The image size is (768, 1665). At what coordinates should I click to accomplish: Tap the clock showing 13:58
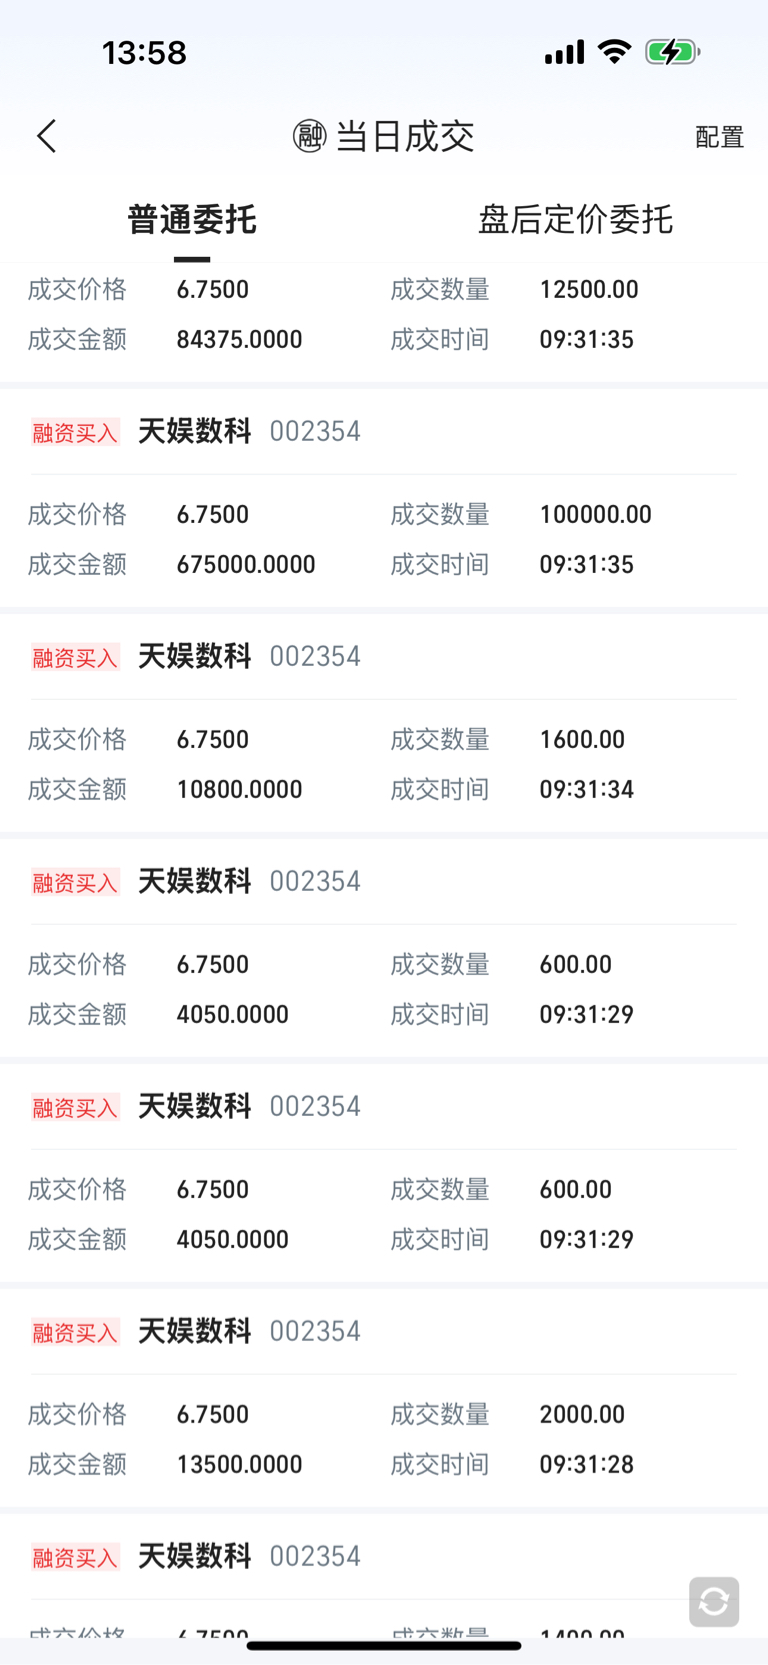[x=144, y=52]
